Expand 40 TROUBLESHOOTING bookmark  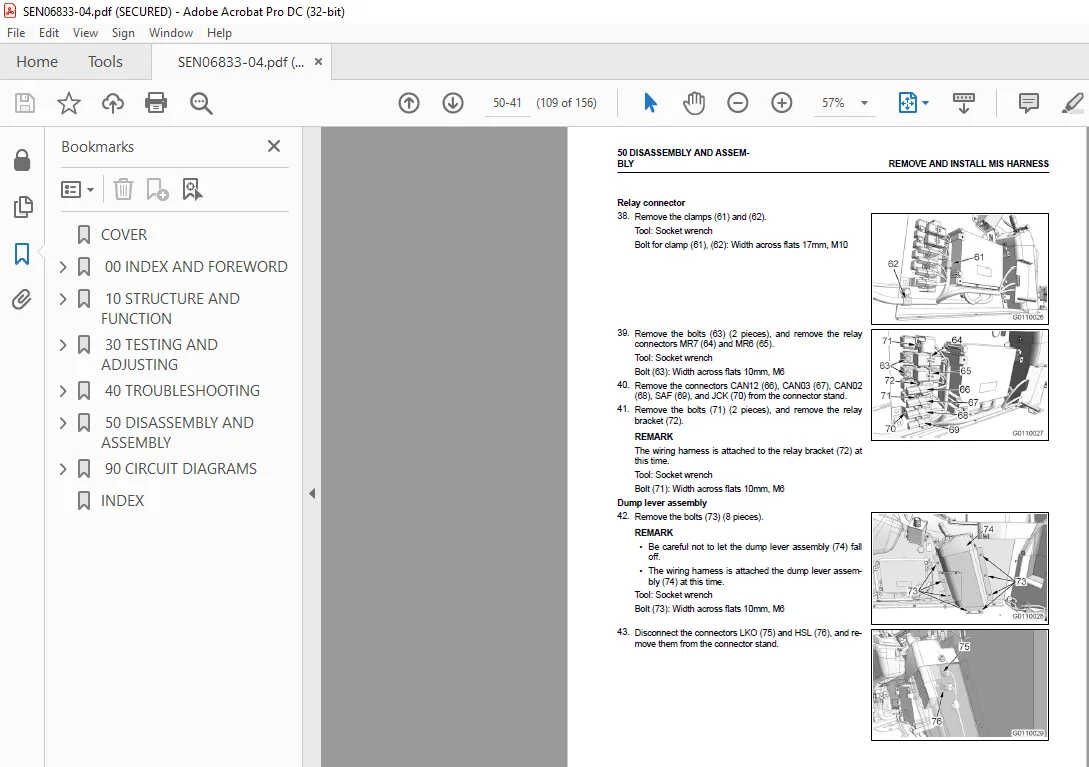click(63, 391)
